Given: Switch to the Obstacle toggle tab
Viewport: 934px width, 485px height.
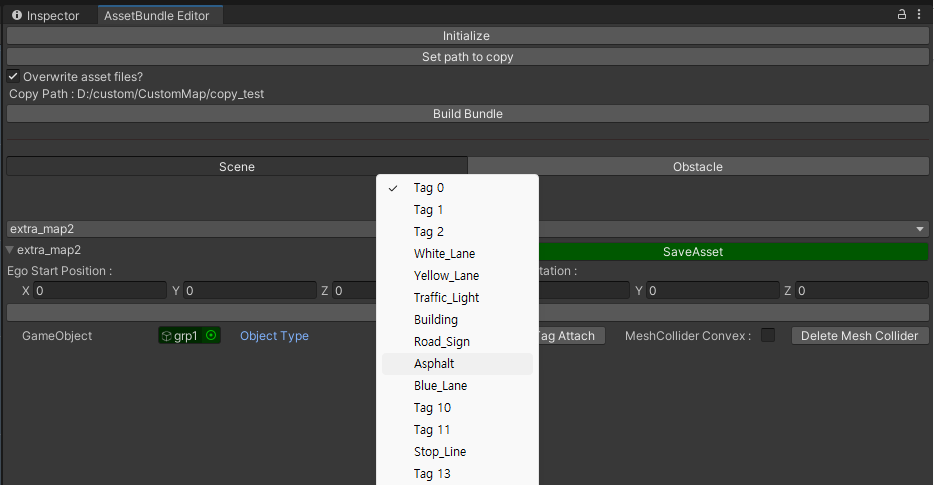Looking at the screenshot, I should [697, 167].
